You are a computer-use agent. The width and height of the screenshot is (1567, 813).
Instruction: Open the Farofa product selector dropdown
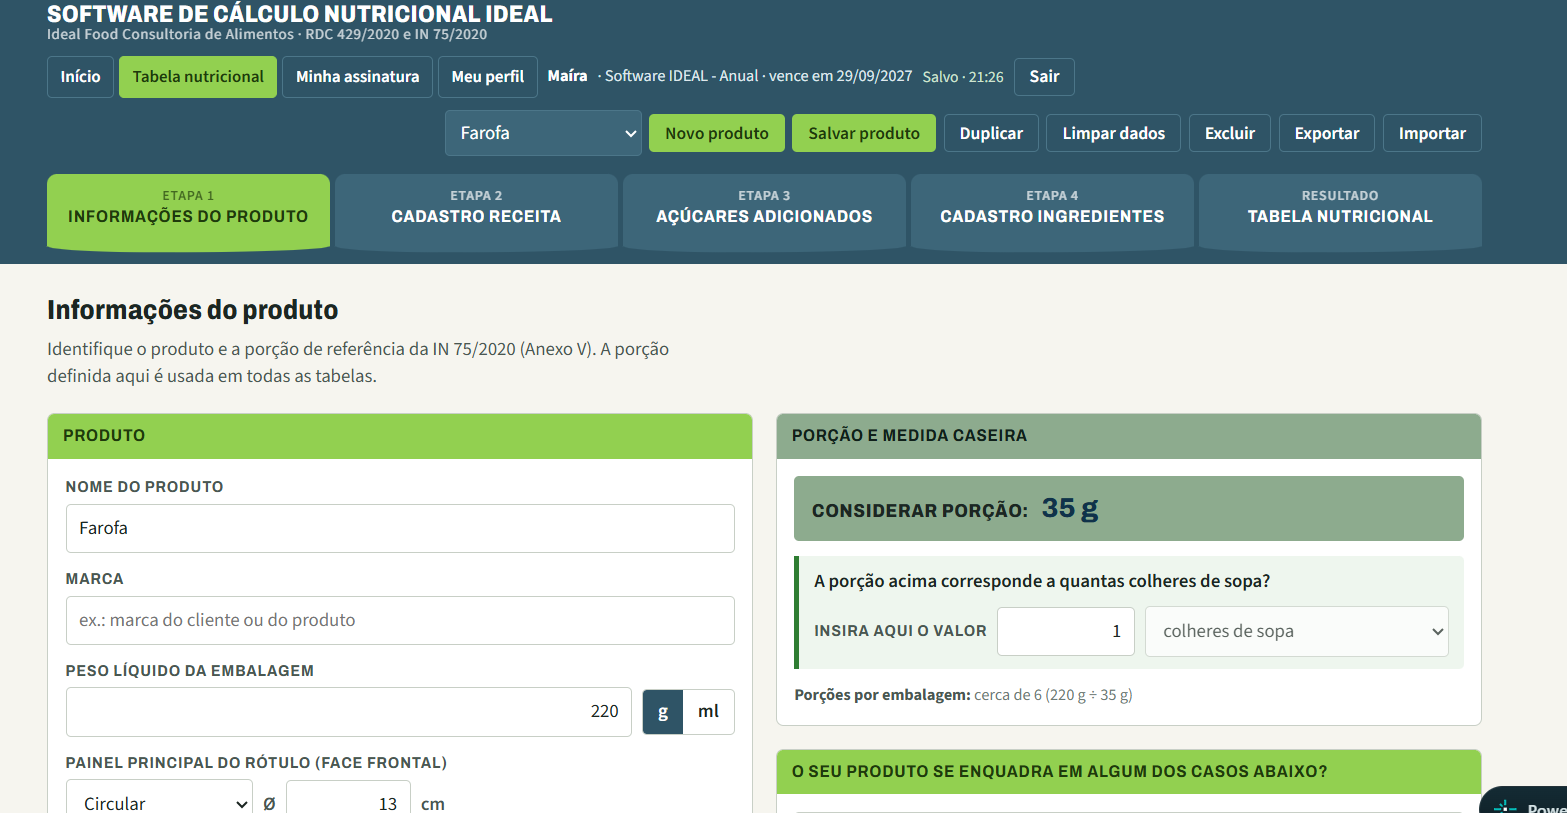point(543,133)
